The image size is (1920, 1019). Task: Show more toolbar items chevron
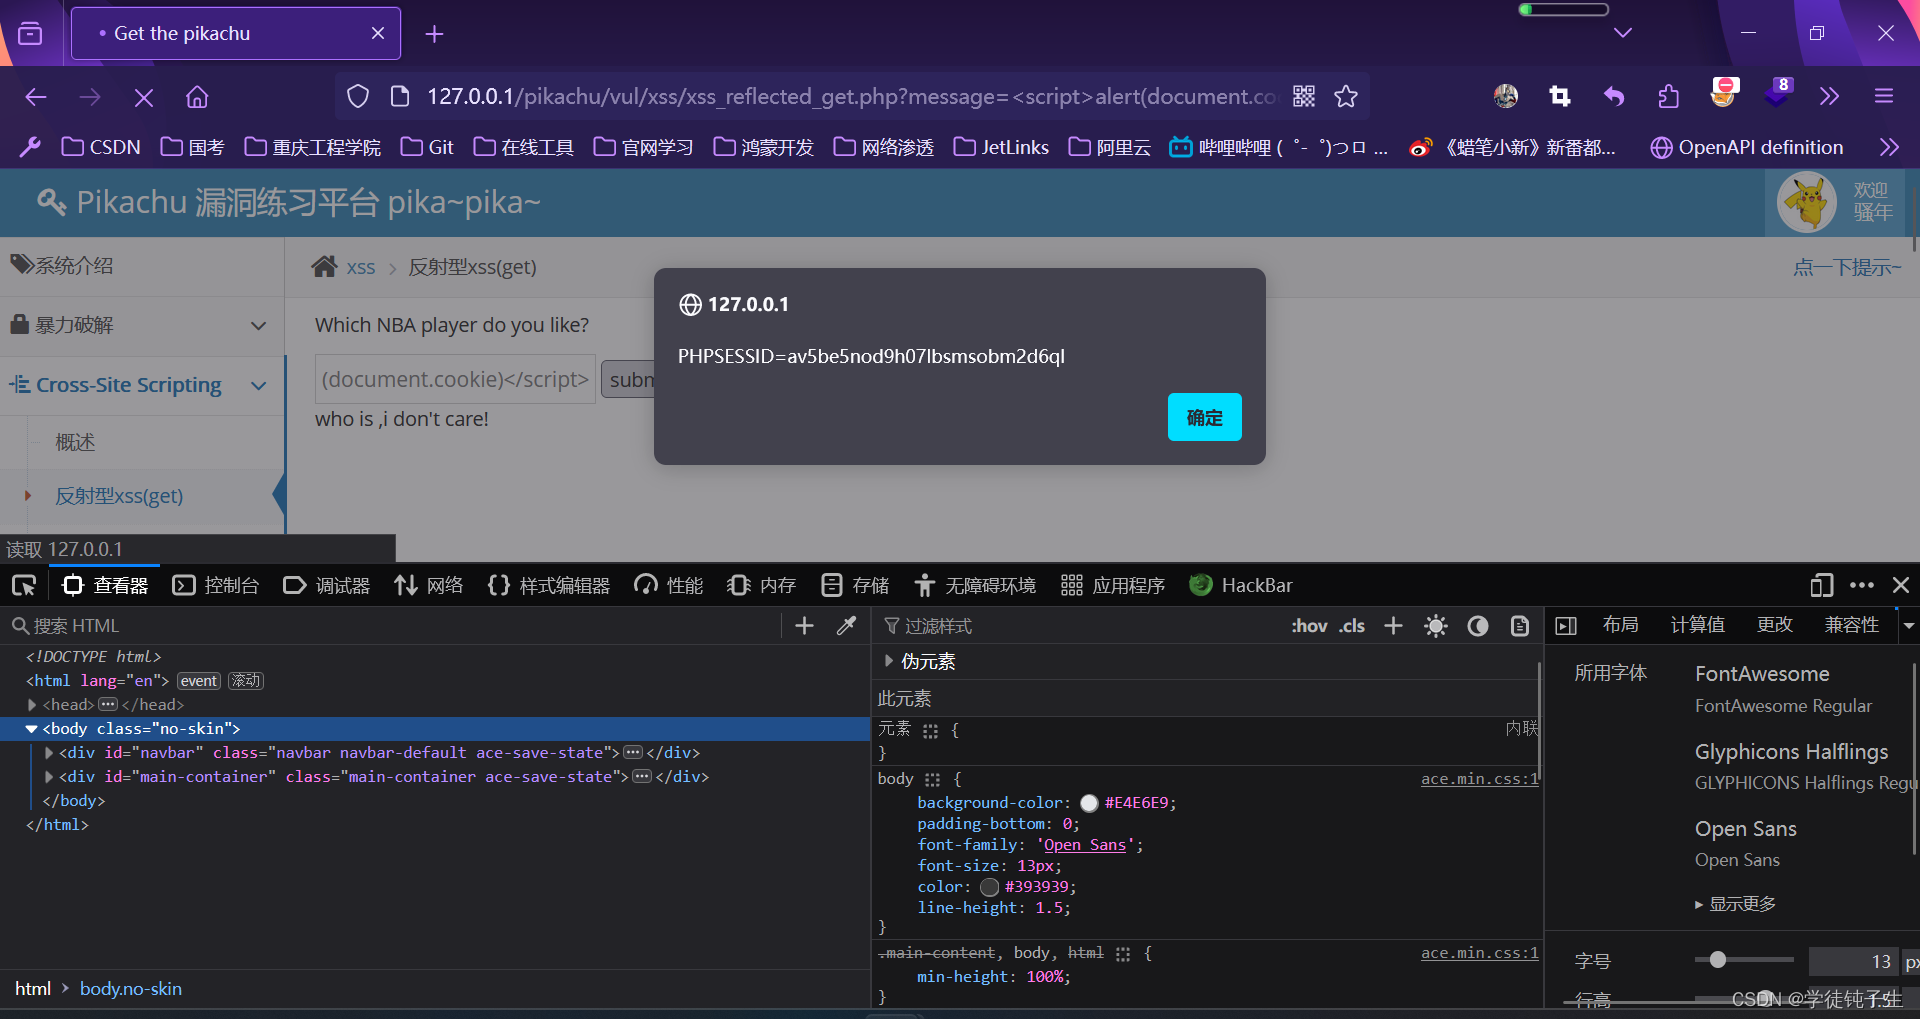[1829, 96]
